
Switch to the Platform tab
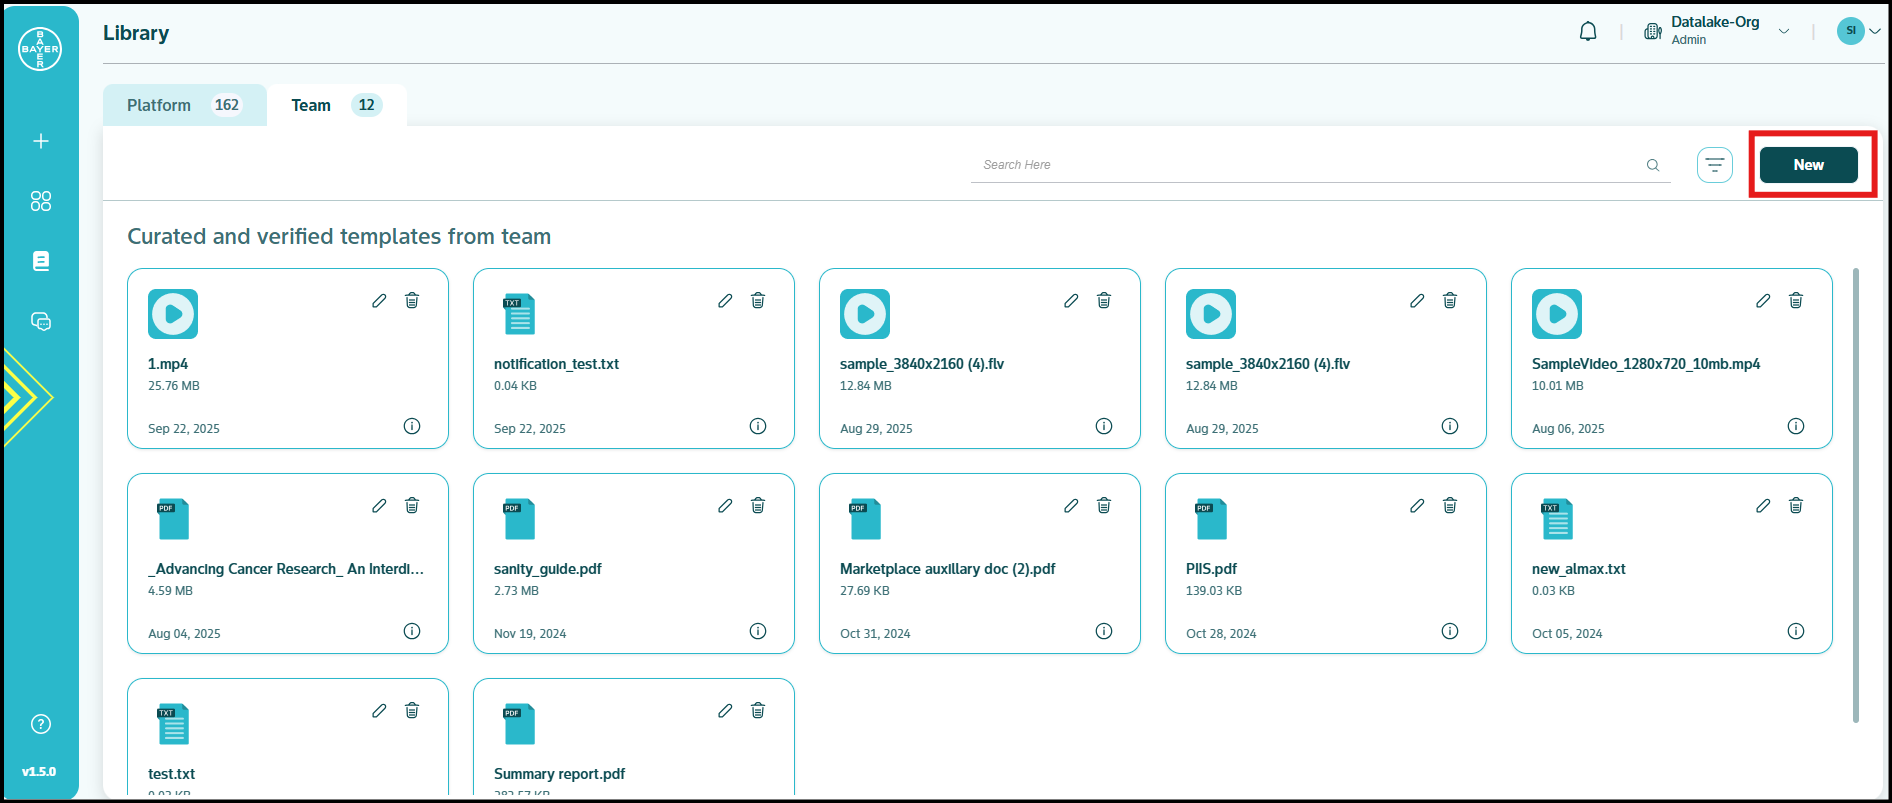click(x=184, y=105)
